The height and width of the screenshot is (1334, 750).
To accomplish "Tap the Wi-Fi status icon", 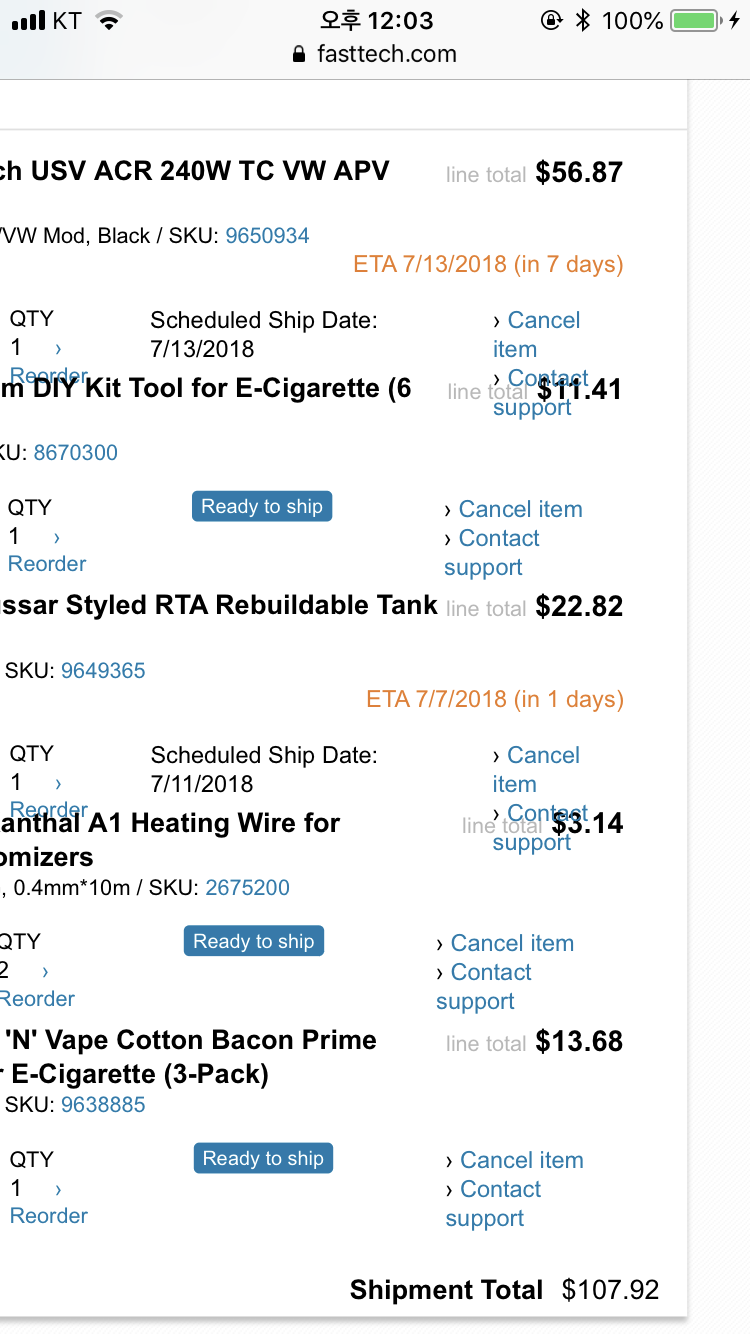I will pos(109,20).
